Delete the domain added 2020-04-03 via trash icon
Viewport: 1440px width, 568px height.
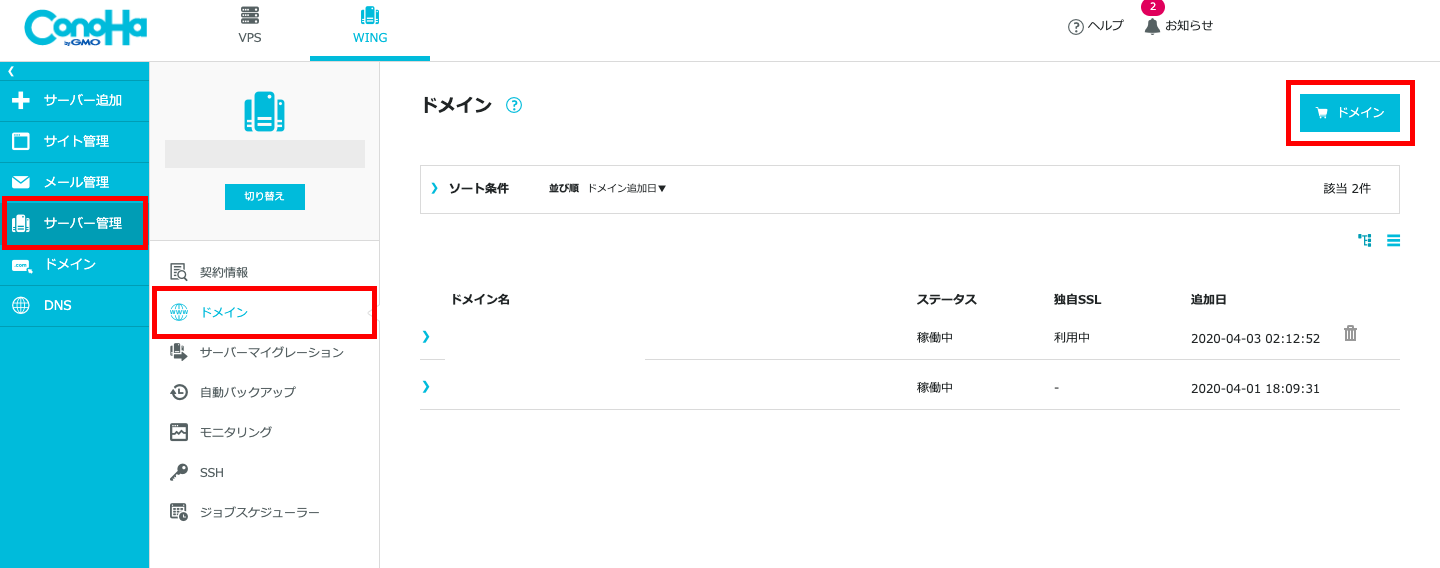pyautogui.click(x=1350, y=333)
